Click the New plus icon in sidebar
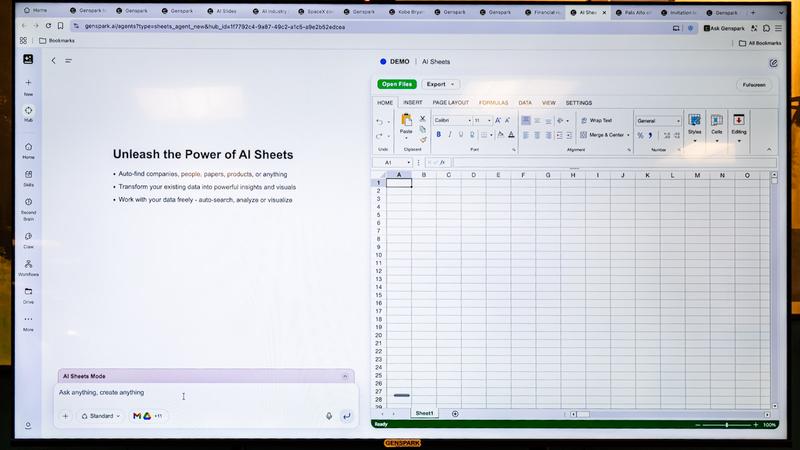Viewport: 800px width, 450px height. click(x=28, y=83)
